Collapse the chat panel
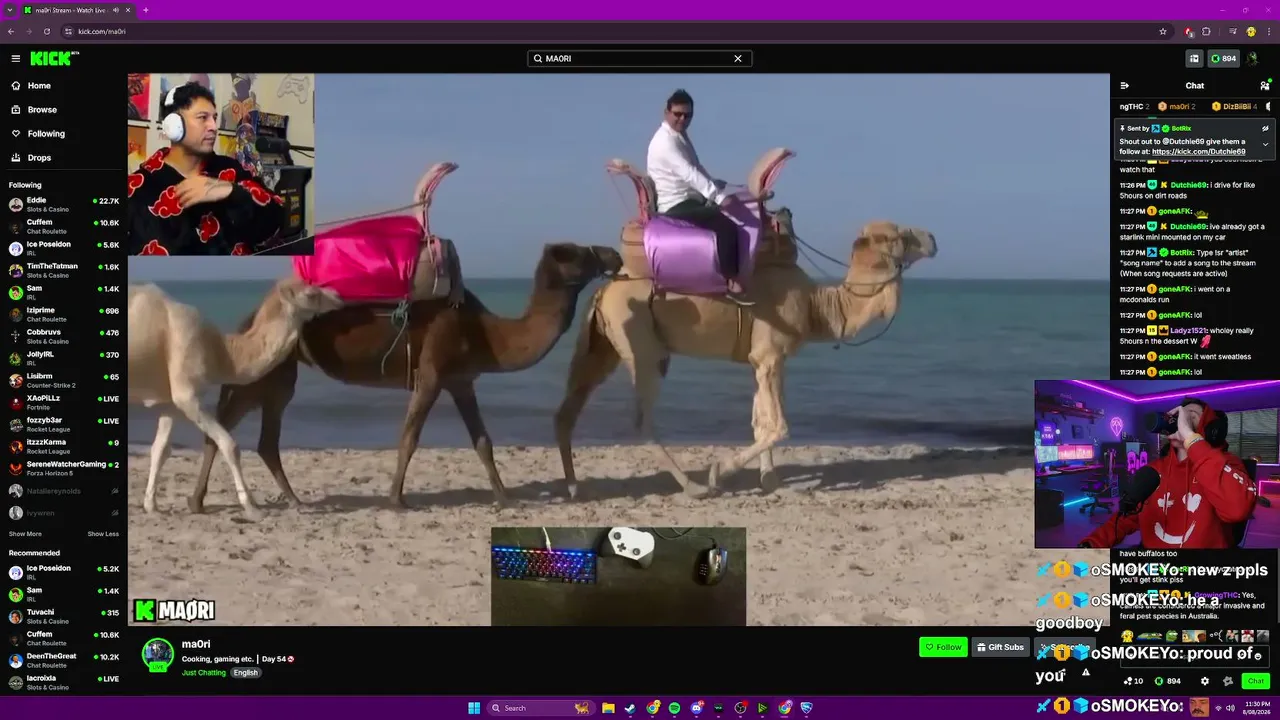The width and height of the screenshot is (1280, 720). point(1124,86)
